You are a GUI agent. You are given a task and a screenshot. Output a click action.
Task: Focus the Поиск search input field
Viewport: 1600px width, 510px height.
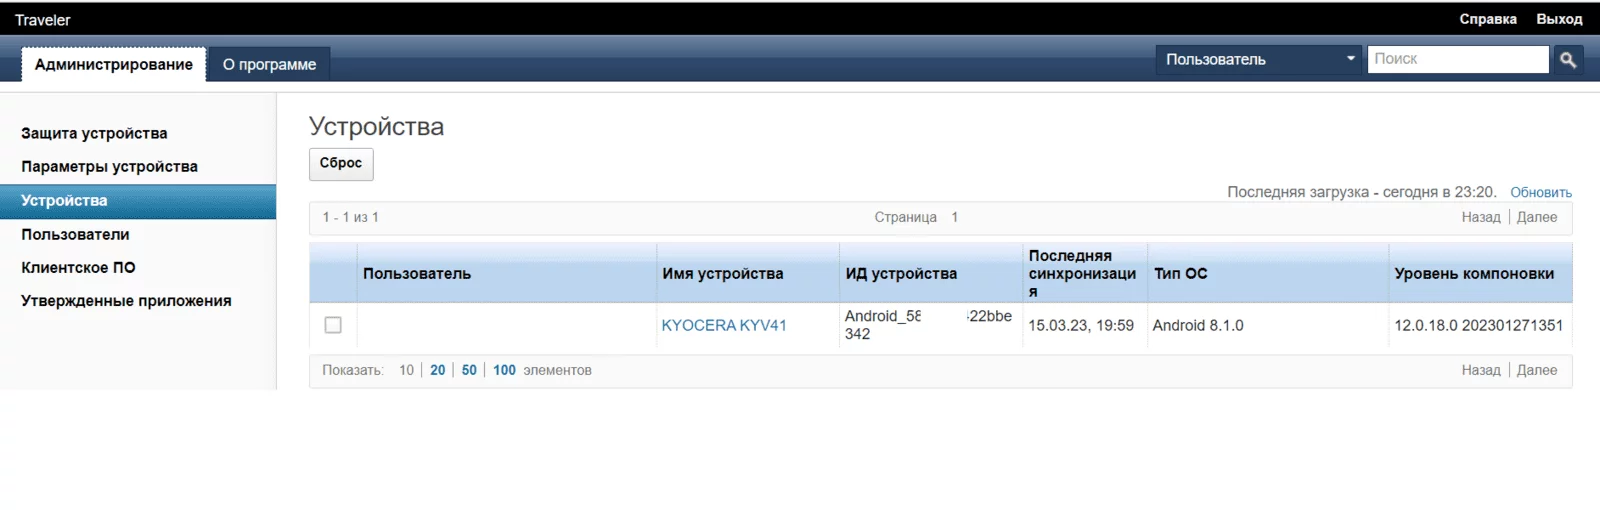[x=1457, y=60]
